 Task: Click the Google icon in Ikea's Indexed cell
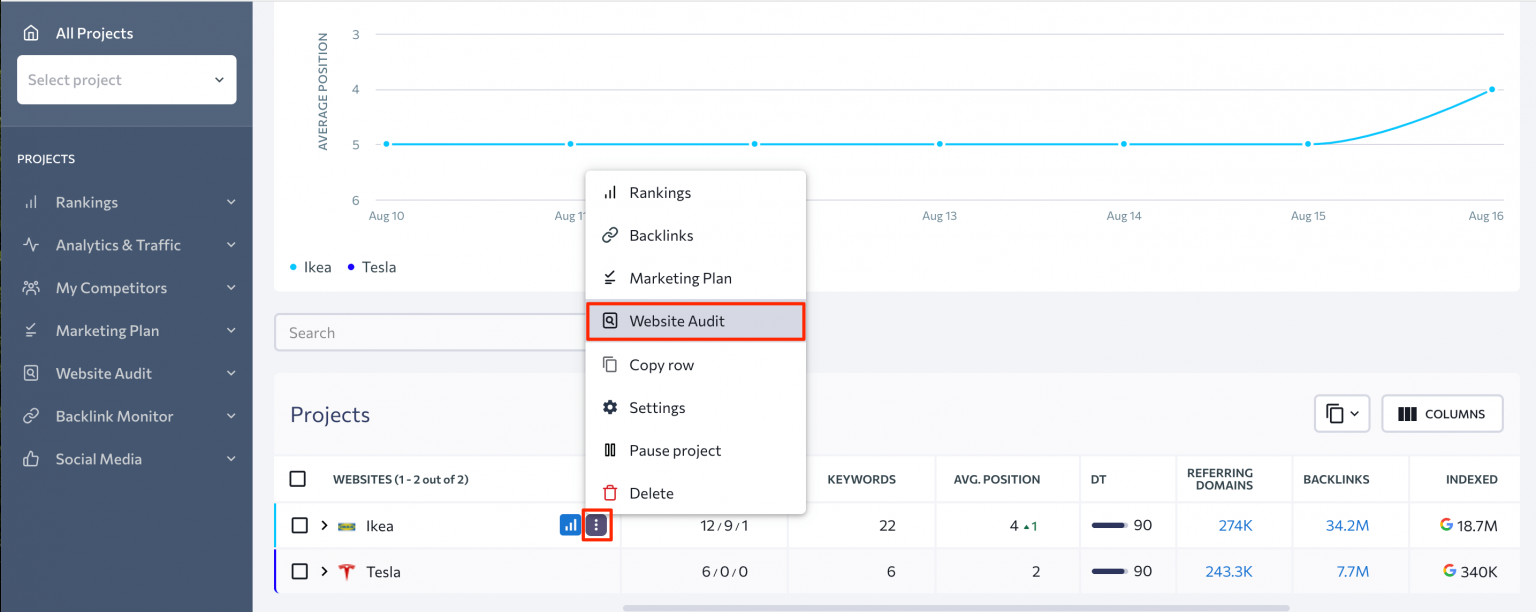[1446, 525]
